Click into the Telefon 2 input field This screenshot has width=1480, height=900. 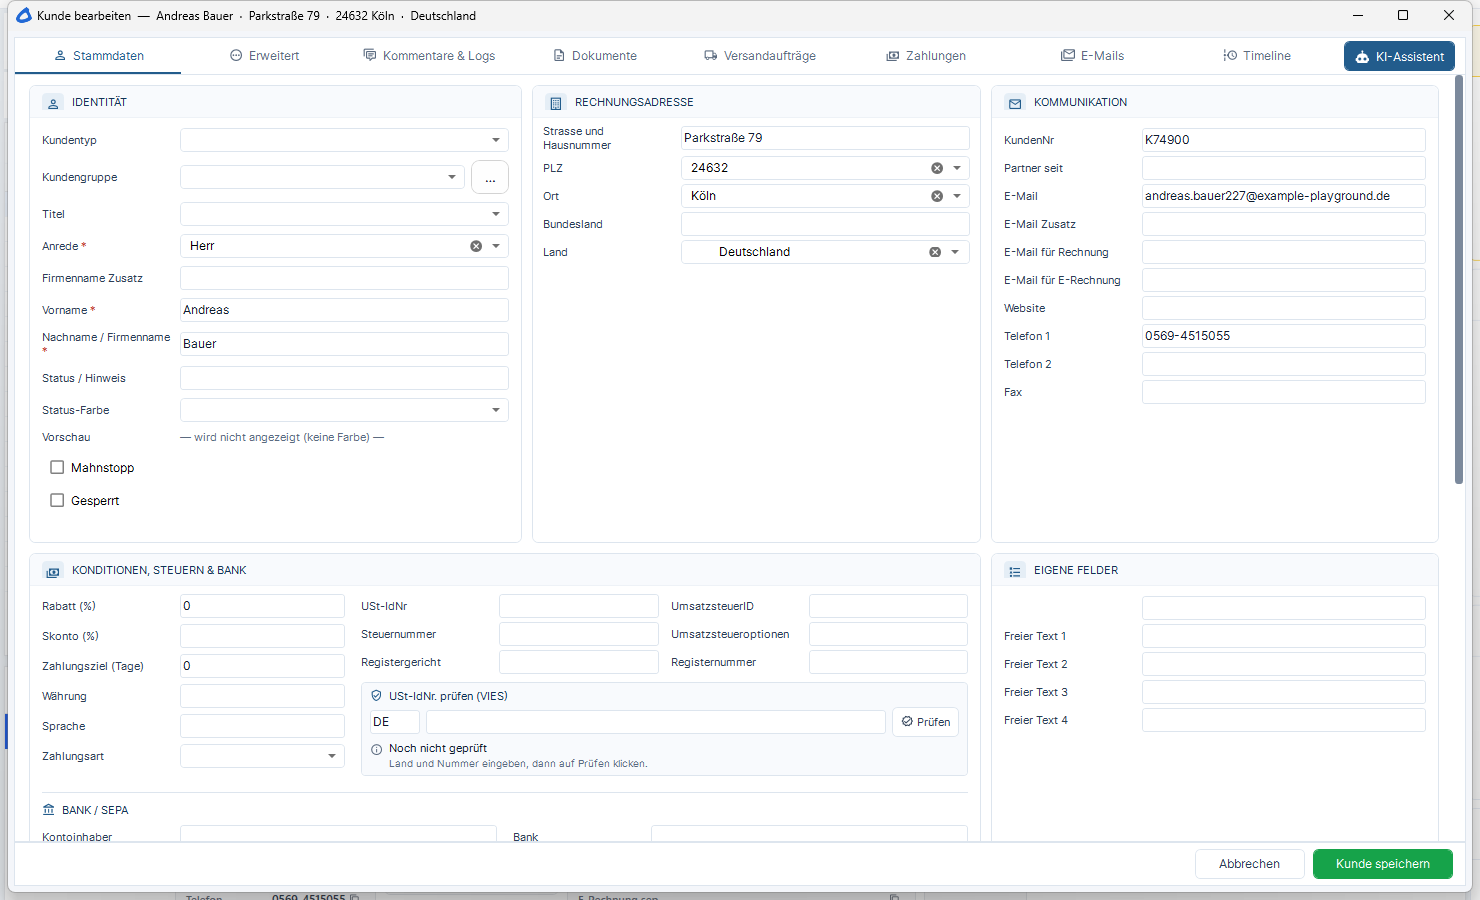click(x=1284, y=364)
